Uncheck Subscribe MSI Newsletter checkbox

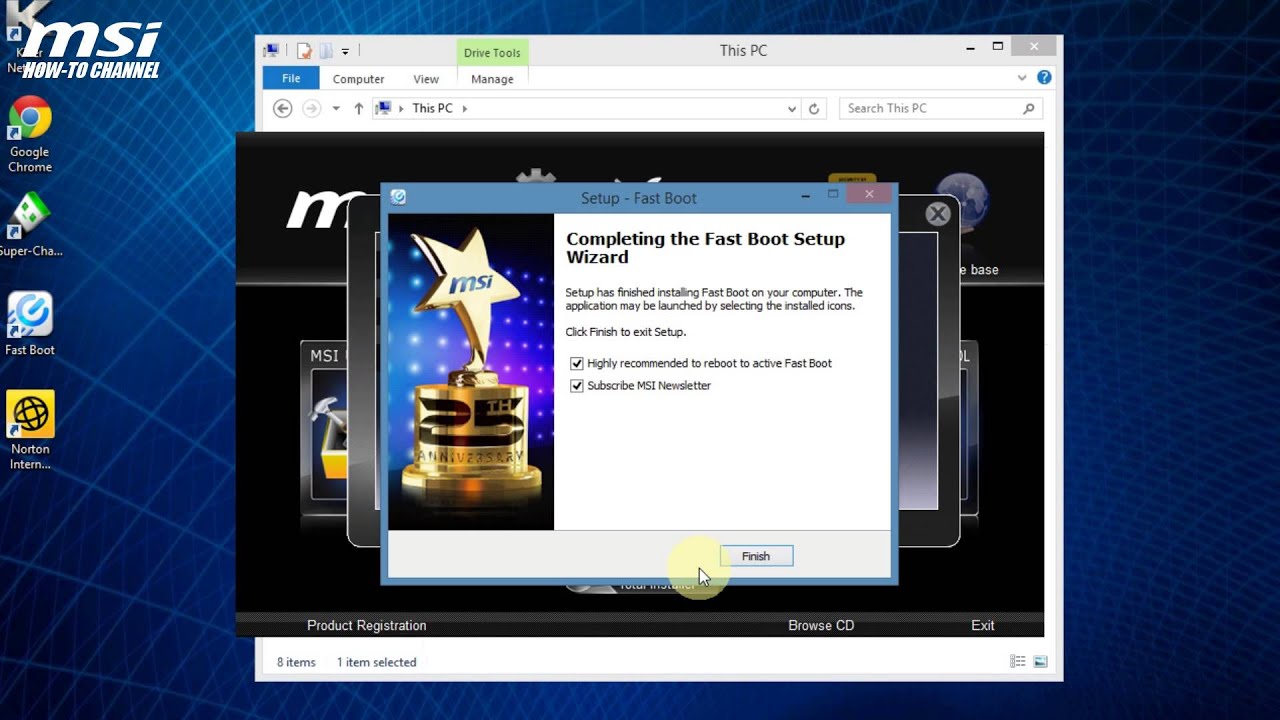click(576, 386)
